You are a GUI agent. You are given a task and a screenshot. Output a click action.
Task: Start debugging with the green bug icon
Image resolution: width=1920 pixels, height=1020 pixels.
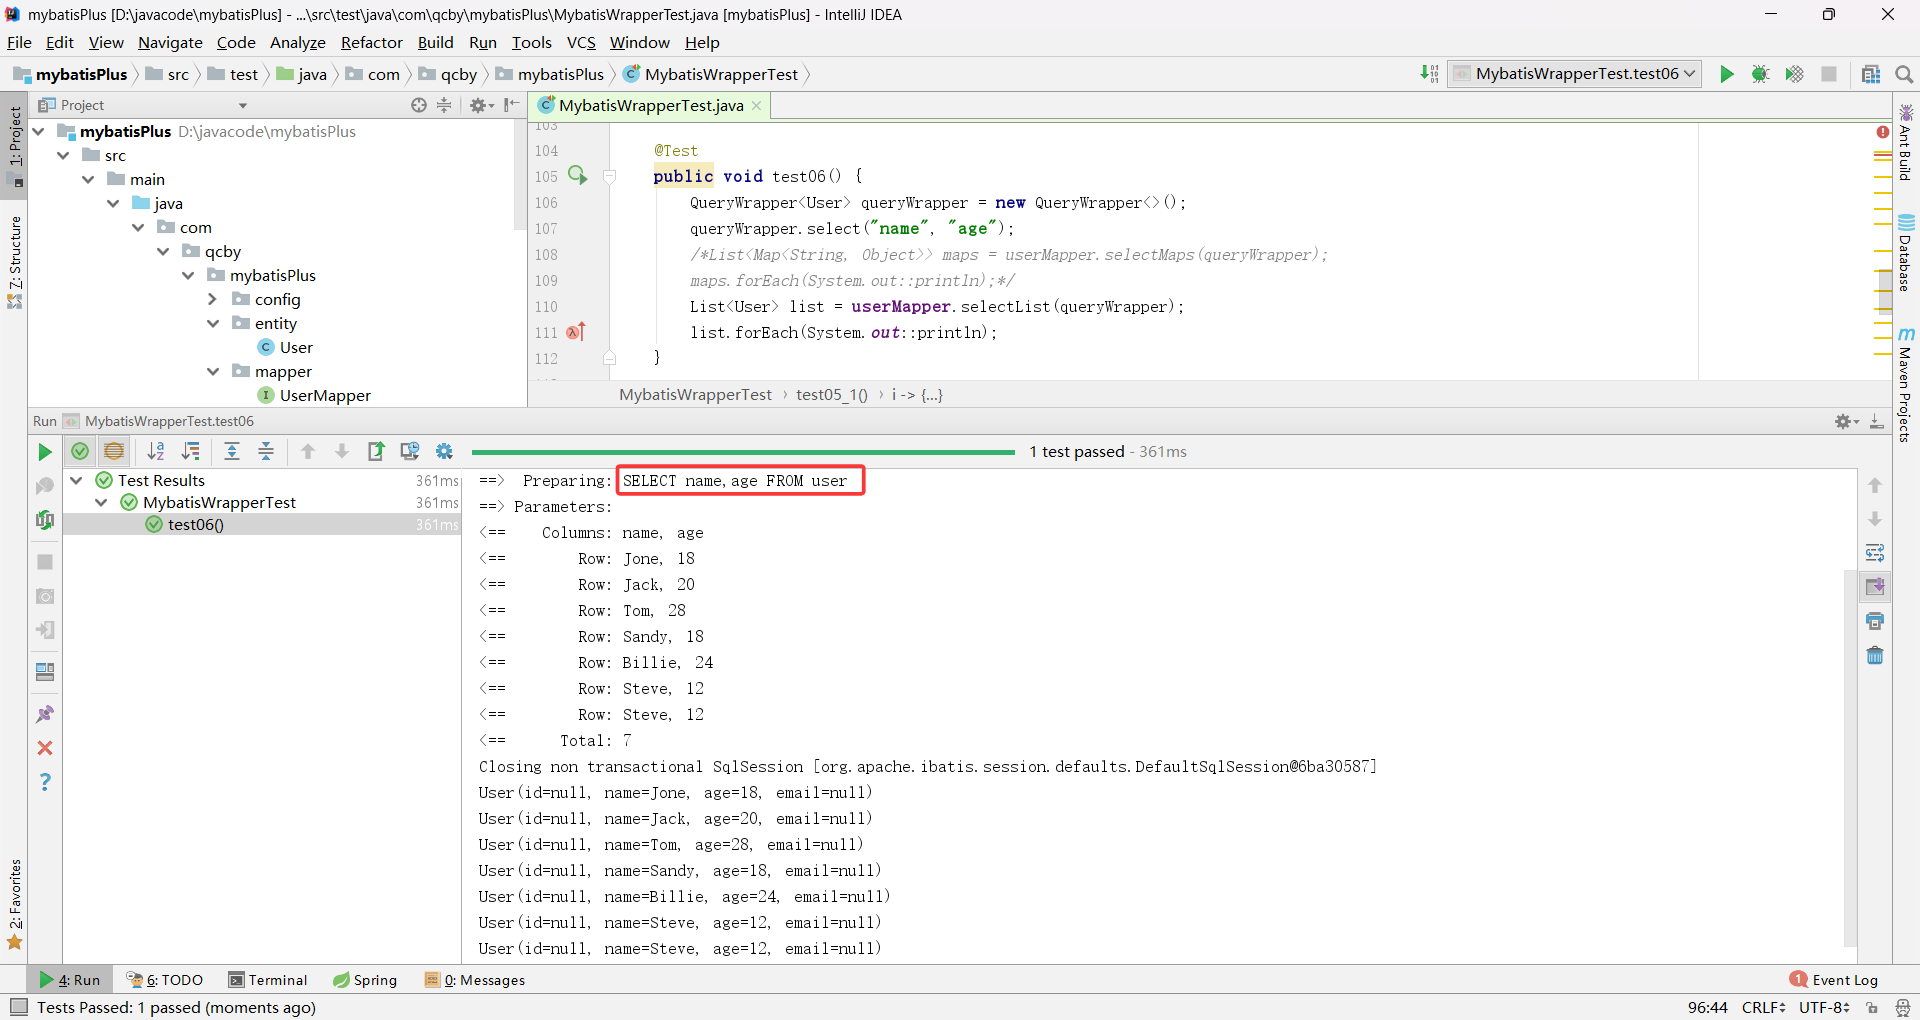[1761, 74]
